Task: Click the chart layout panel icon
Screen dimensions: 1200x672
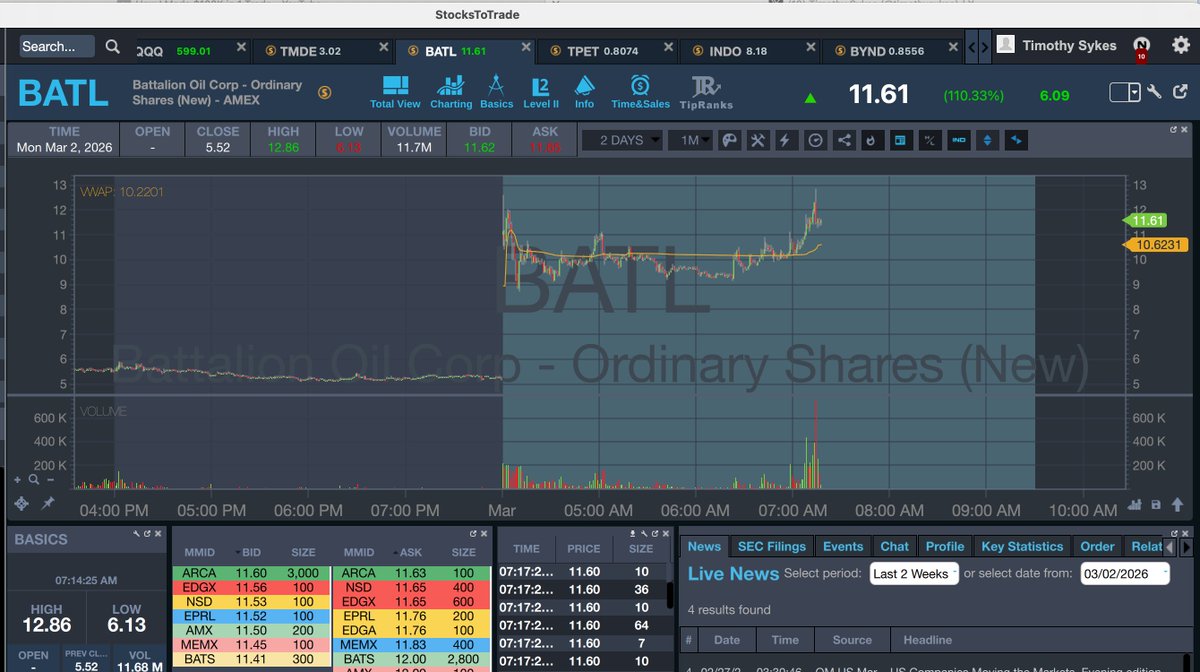Action: 901,140
